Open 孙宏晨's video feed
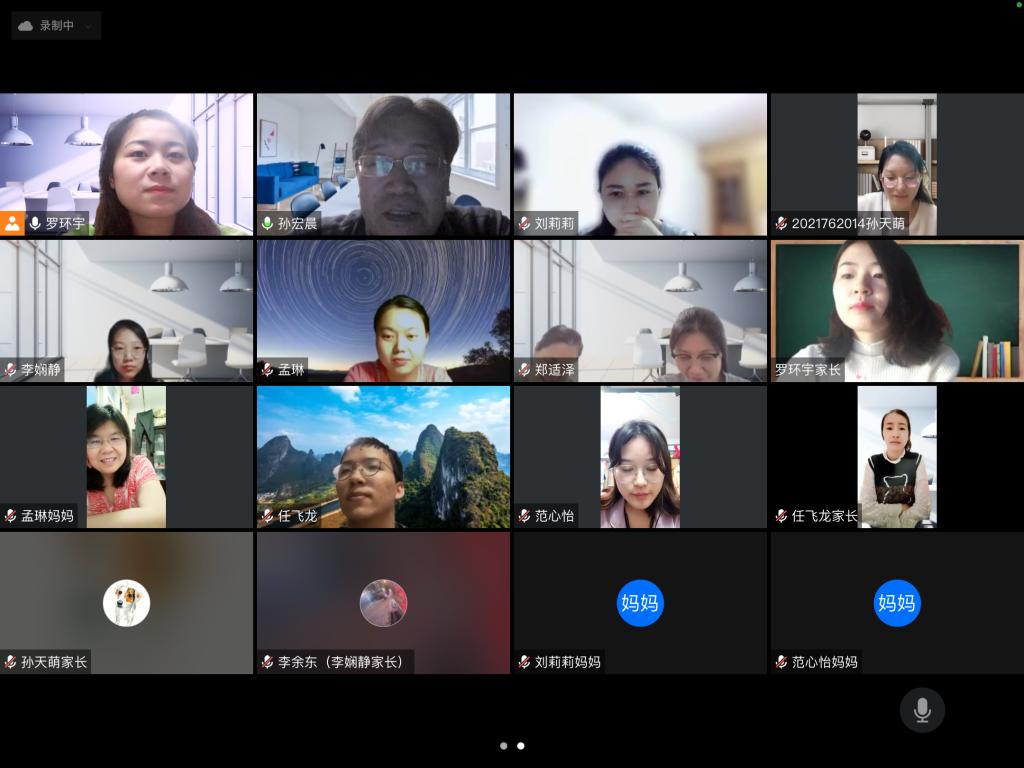 click(383, 164)
